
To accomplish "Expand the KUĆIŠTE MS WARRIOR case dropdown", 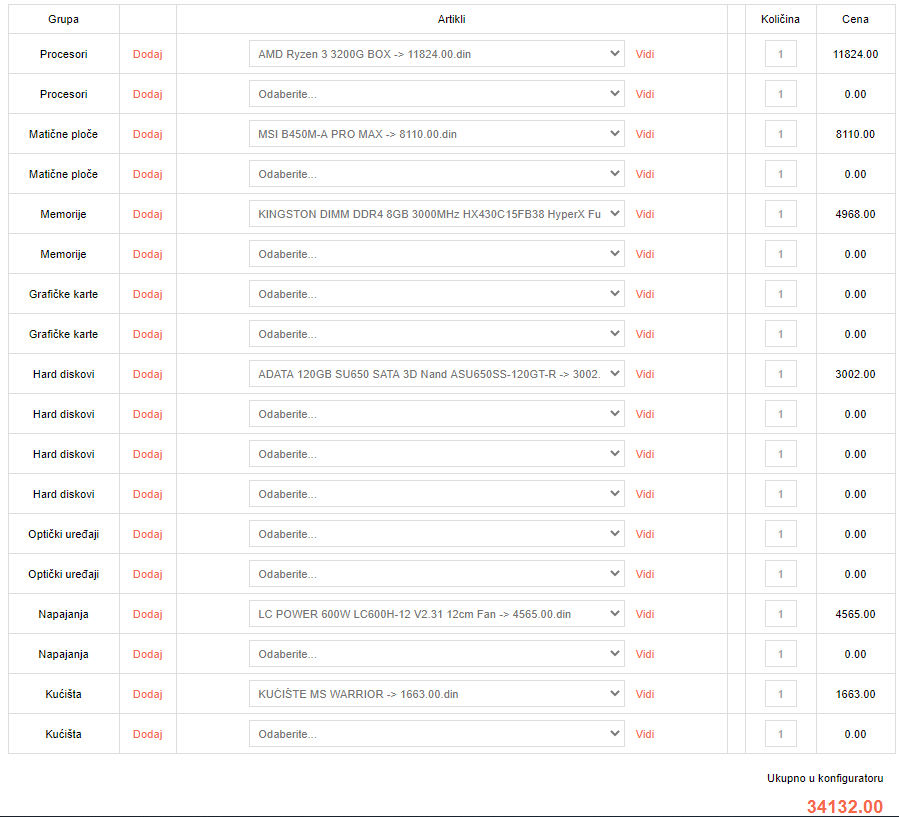I will [436, 694].
